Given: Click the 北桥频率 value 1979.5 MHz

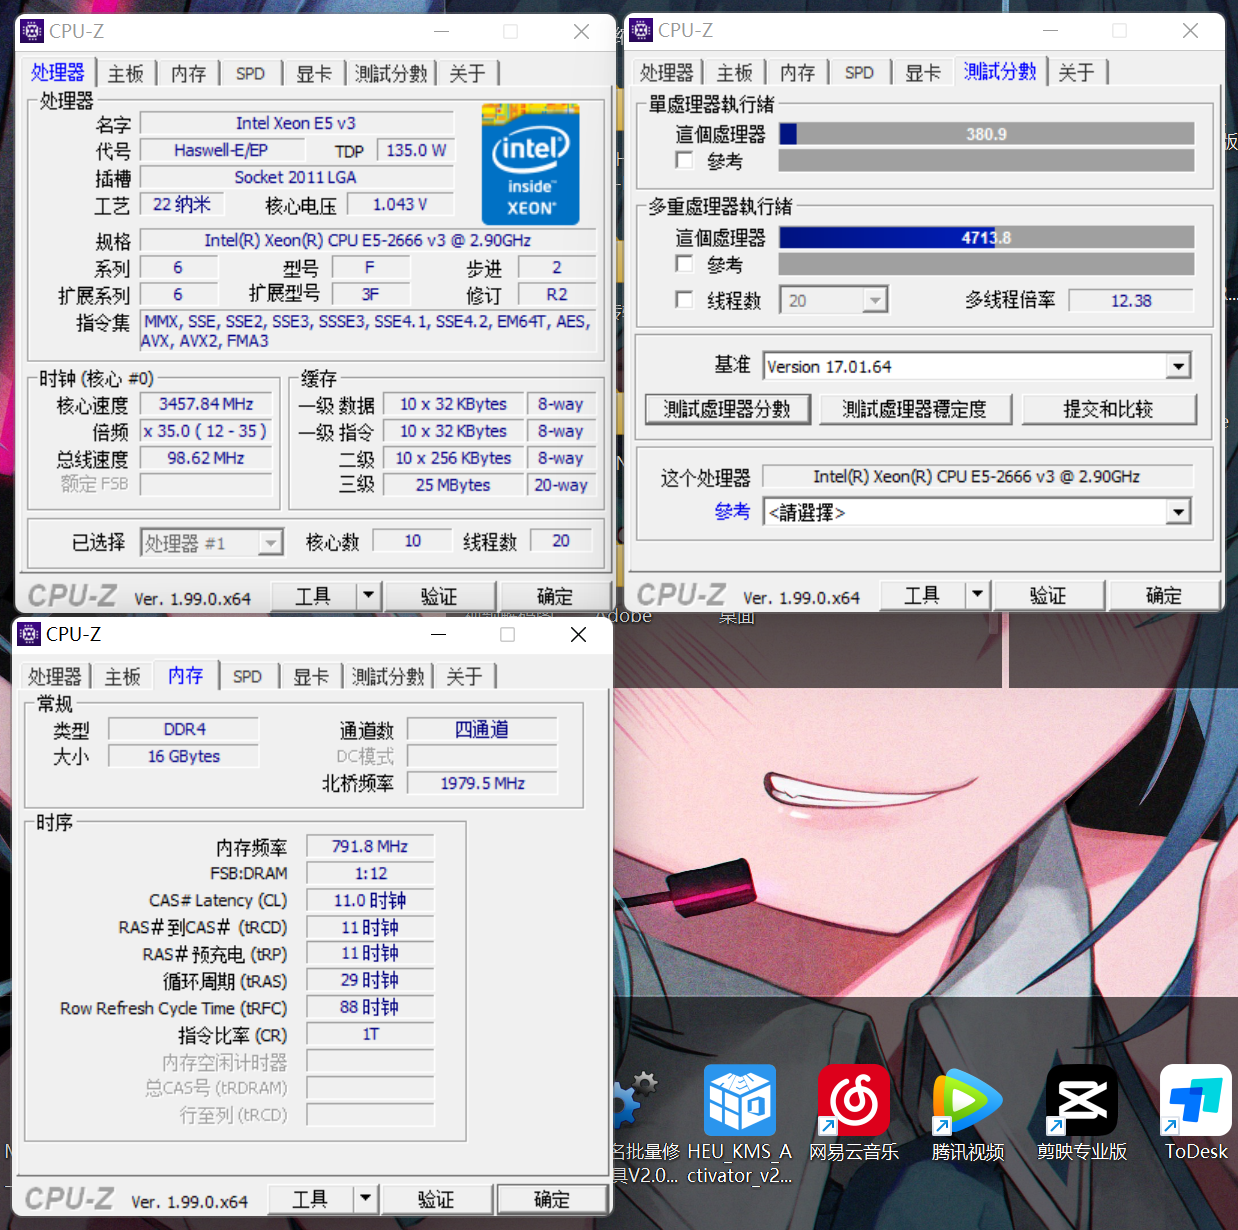Looking at the screenshot, I should pyautogui.click(x=482, y=783).
